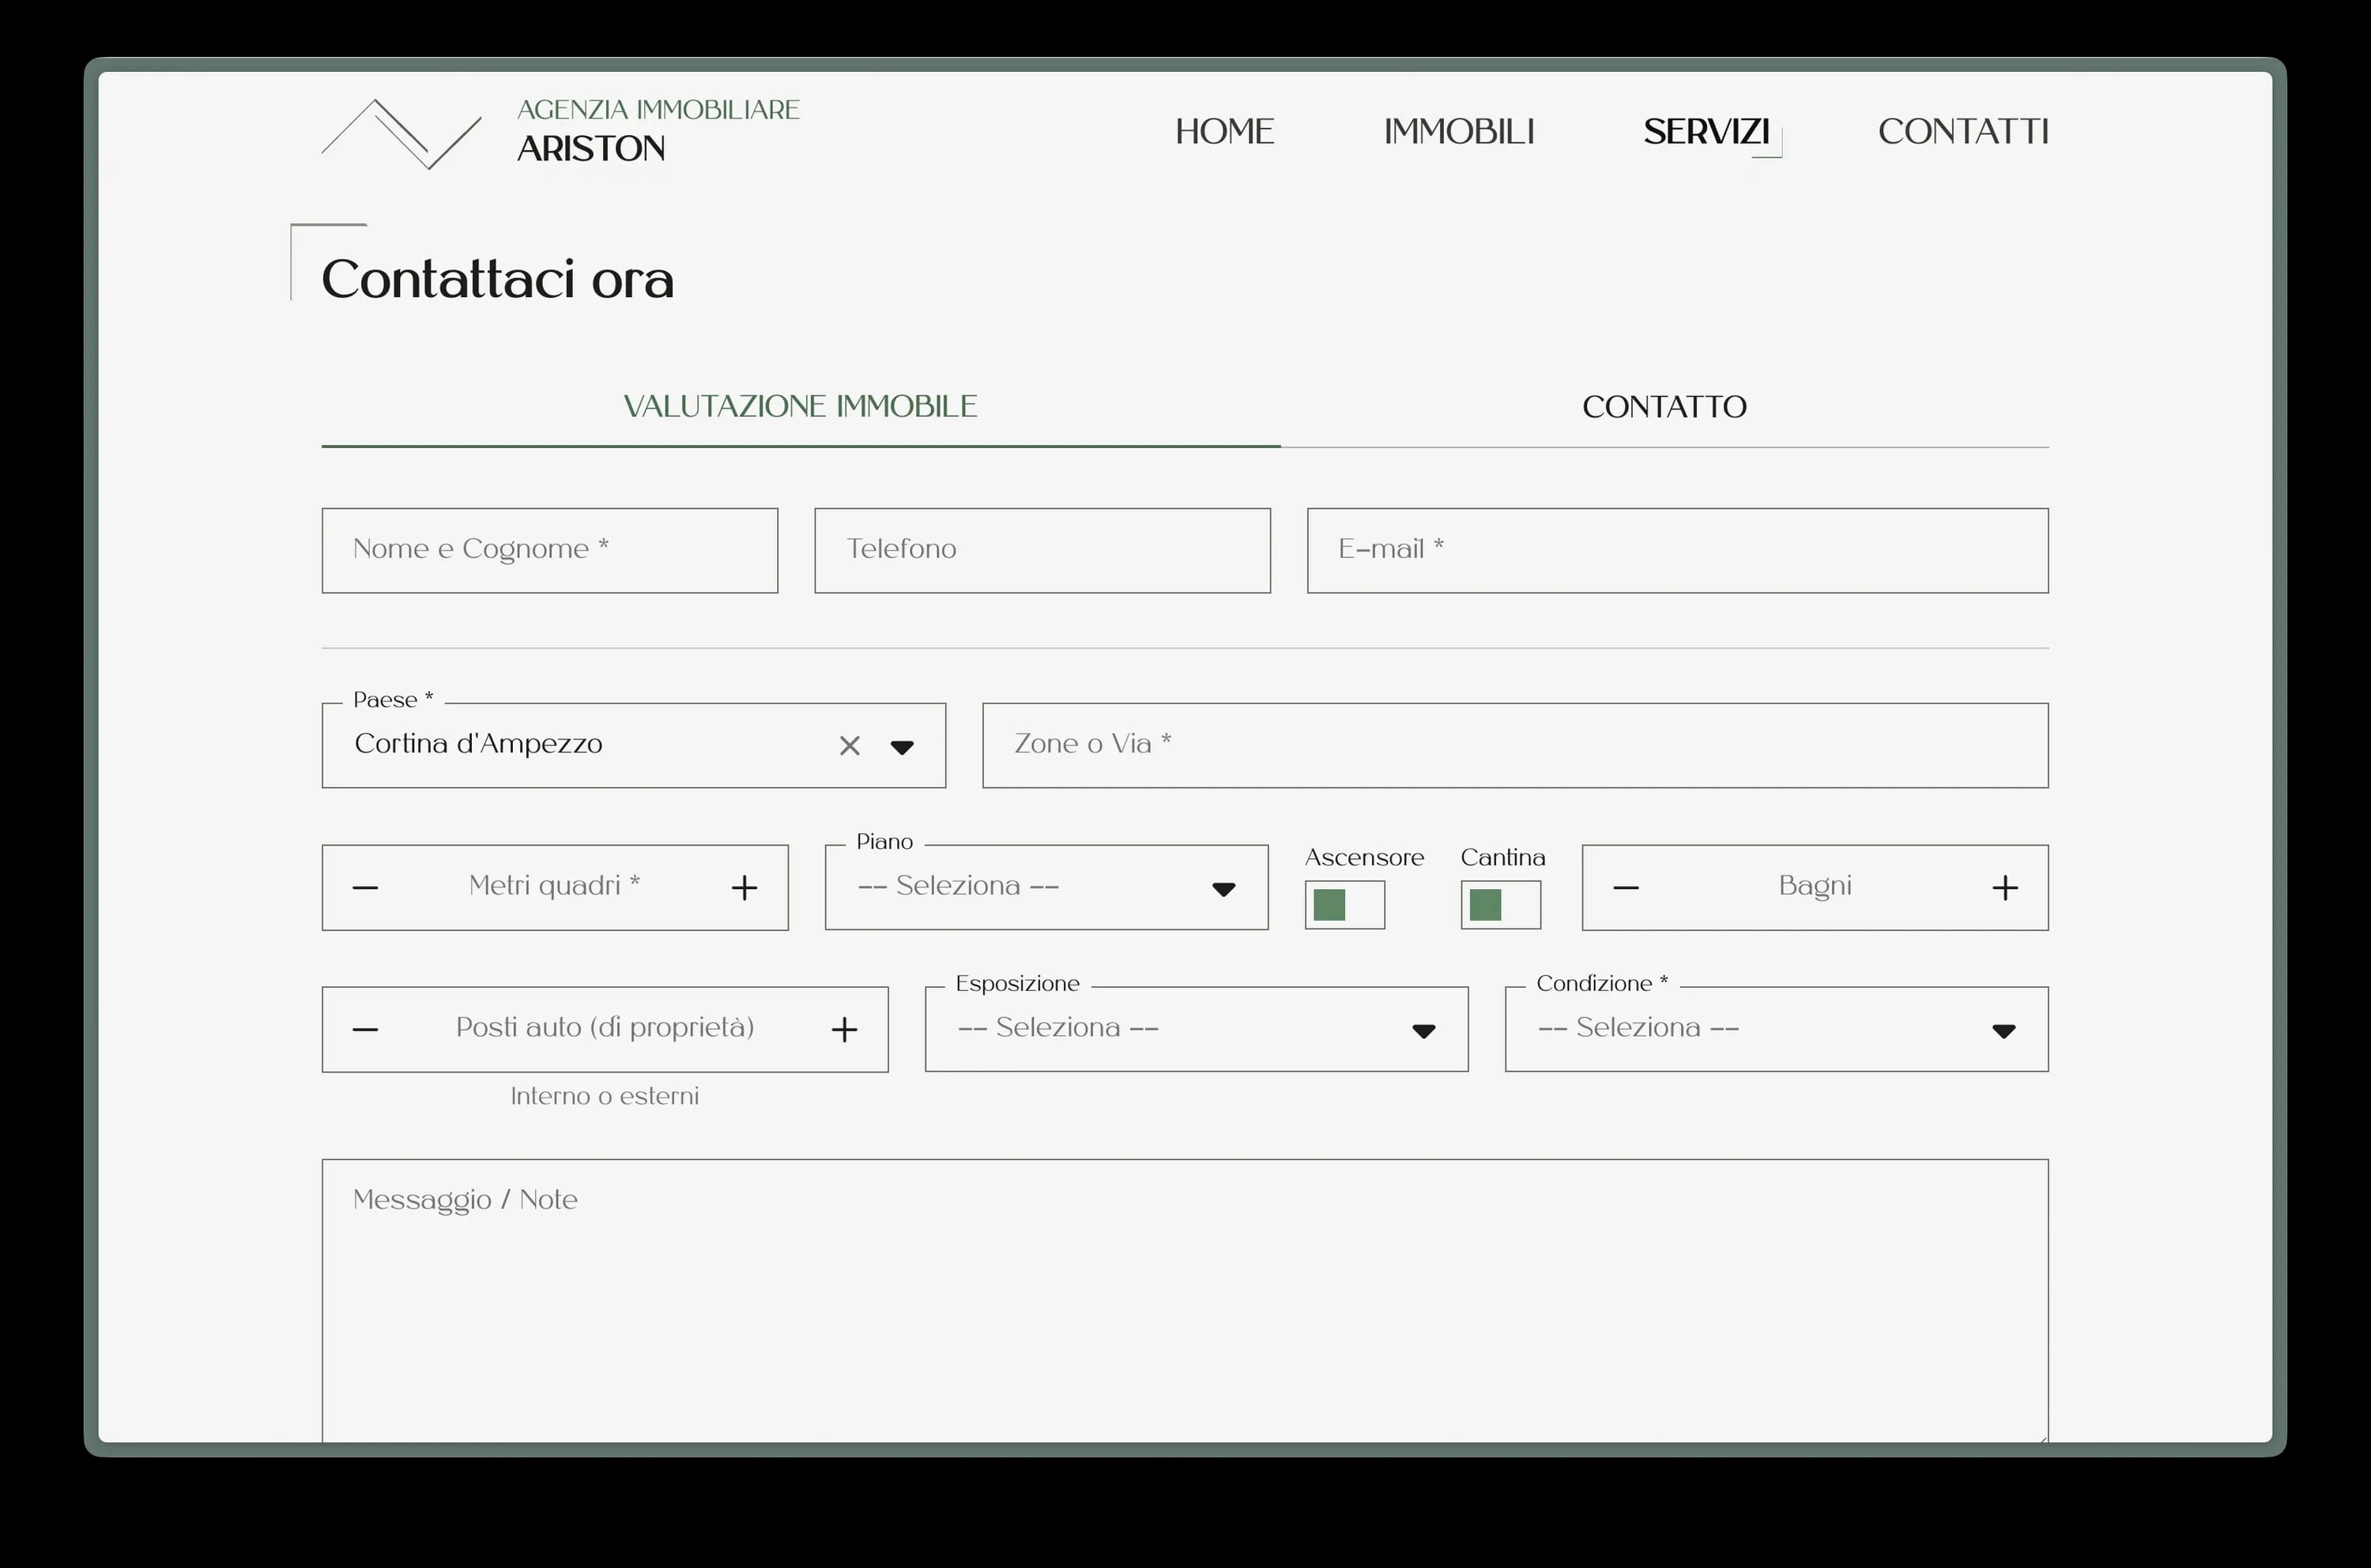This screenshot has width=2371, height=1568.
Task: Add a Posti auto with plus icon
Action: [x=844, y=1030]
